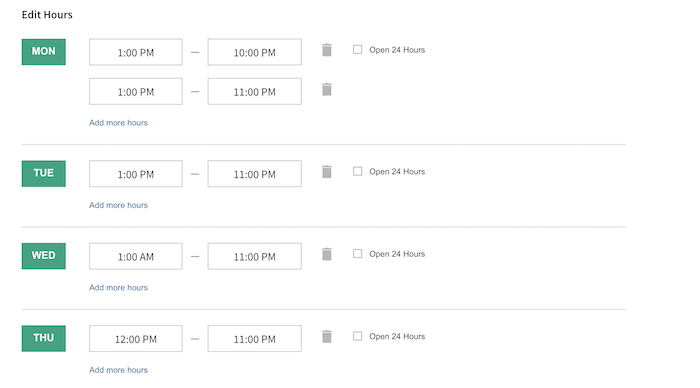Select Tuesday's 11:00 PM closing time field
This screenshot has width=700, height=388.
tap(254, 174)
